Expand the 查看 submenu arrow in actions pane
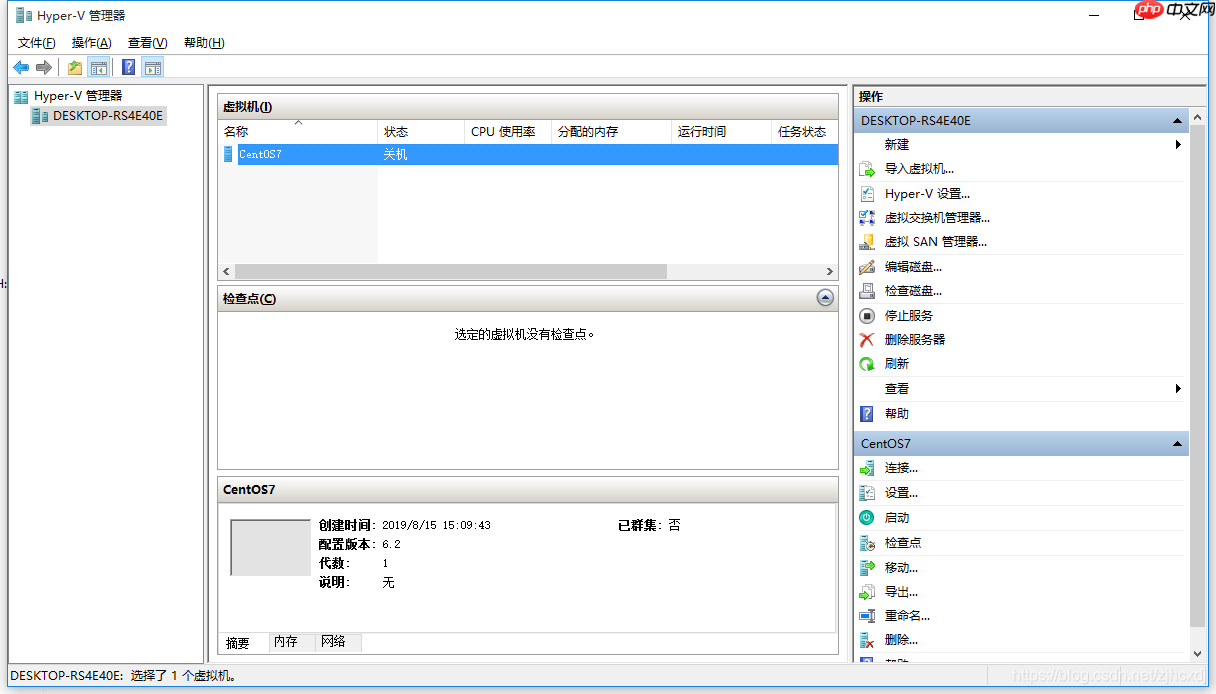This screenshot has height=694, width=1216. (x=1180, y=388)
